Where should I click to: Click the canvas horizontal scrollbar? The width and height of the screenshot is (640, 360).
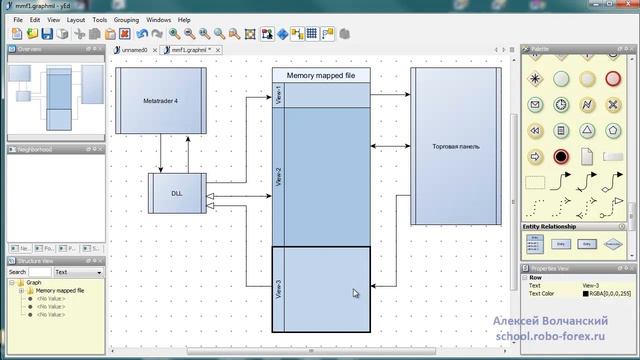(x=311, y=351)
